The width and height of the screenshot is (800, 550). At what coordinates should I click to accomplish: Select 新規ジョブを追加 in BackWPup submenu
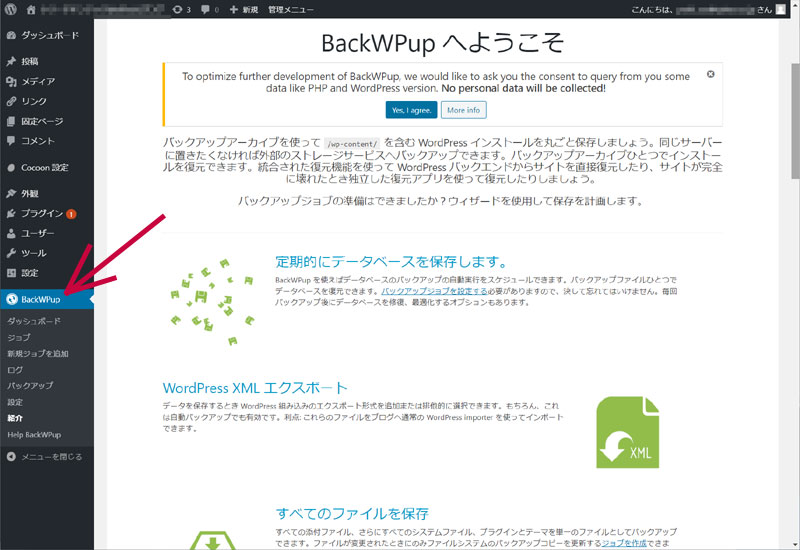[37, 354]
